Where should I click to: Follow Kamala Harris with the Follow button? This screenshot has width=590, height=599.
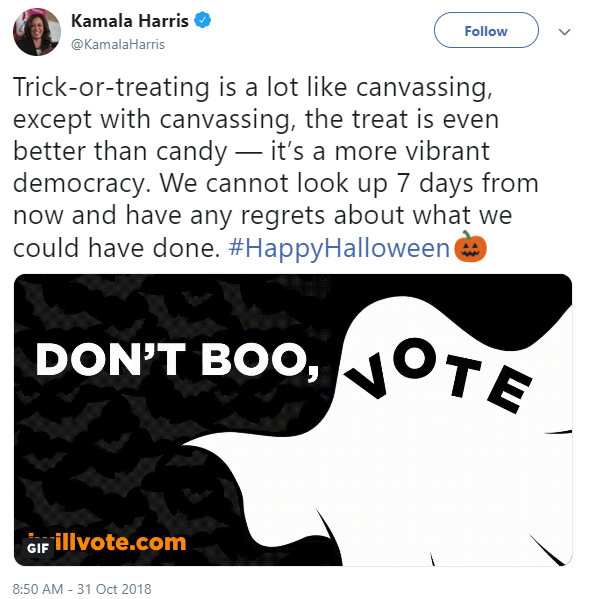coord(486,30)
